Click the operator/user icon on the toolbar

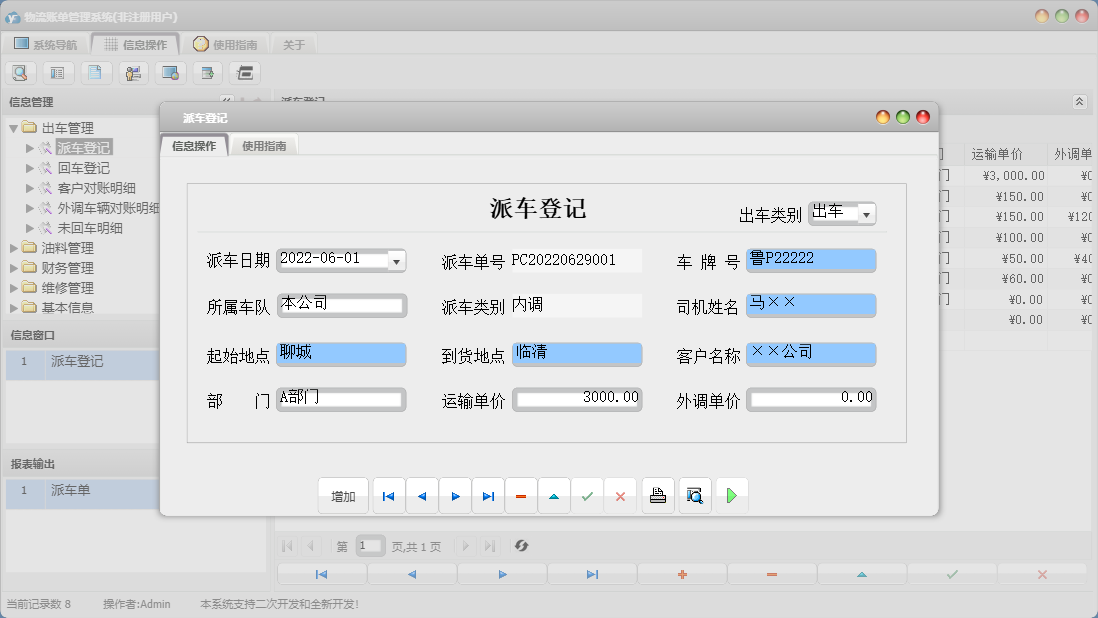tap(133, 72)
